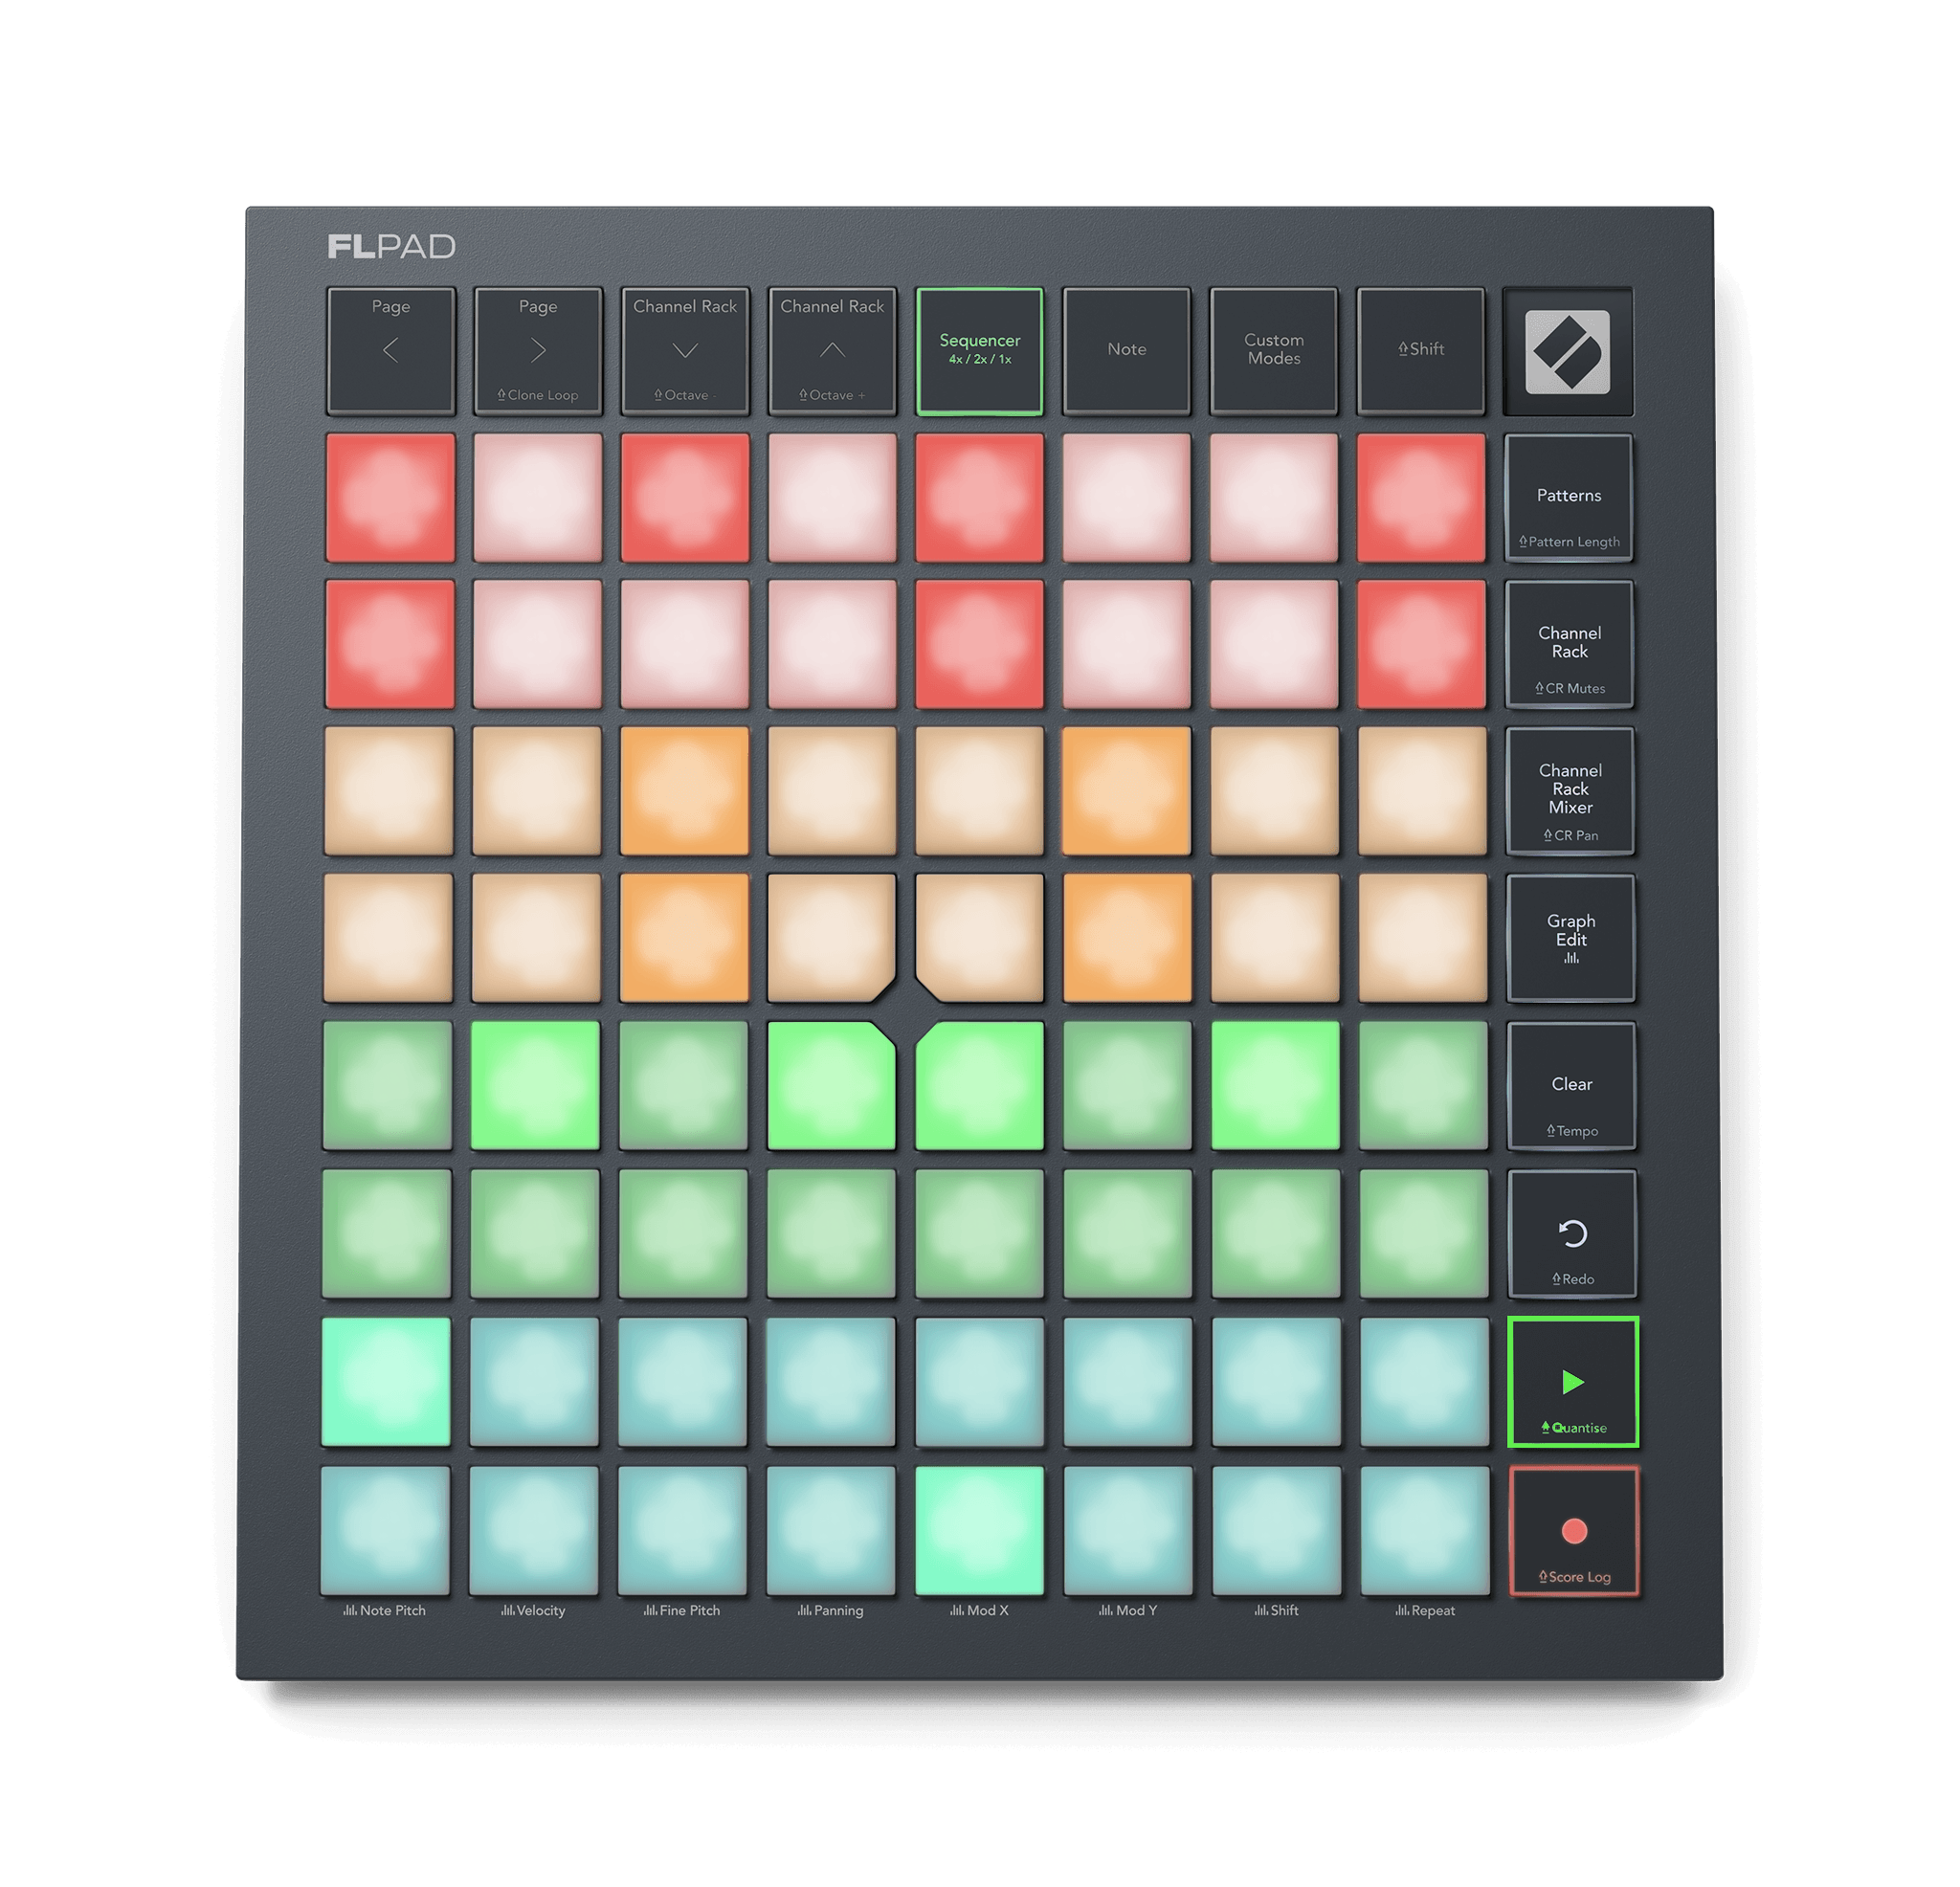Click the Clear Tempo button
This screenshot has height=1887, width=1960.
(1571, 1085)
